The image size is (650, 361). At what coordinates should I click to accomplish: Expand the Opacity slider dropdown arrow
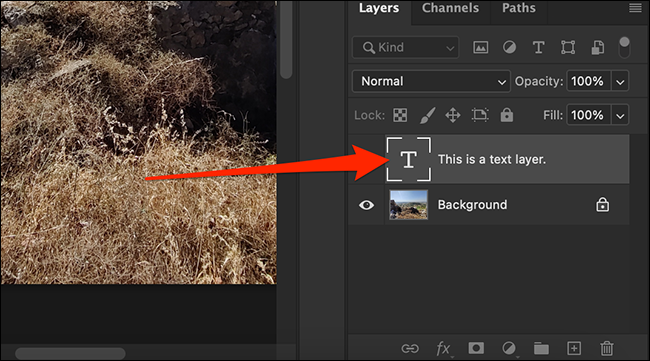click(620, 82)
